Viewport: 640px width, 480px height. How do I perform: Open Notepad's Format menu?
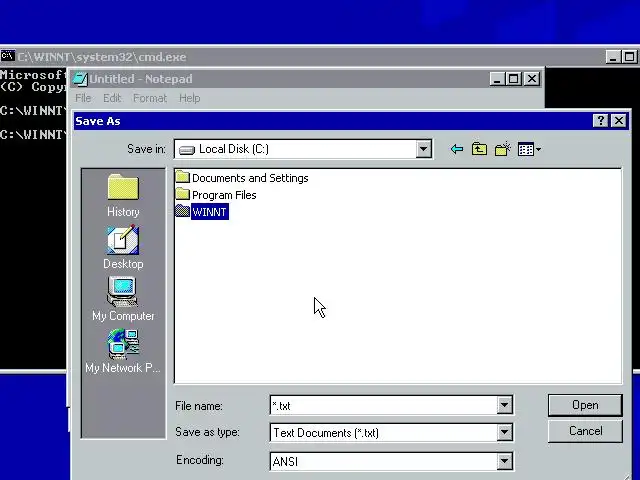pos(150,98)
